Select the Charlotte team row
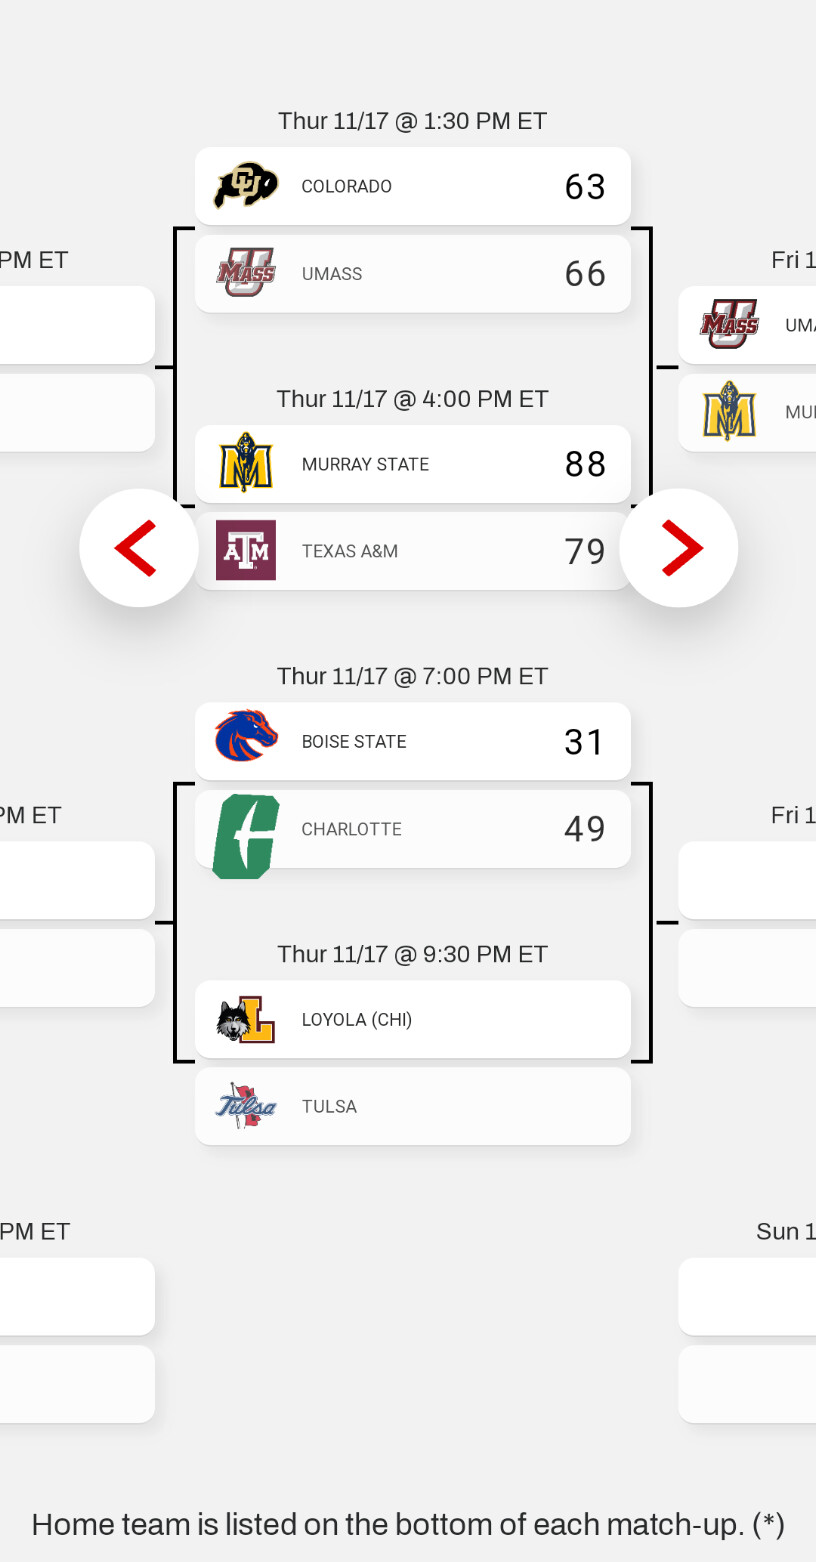Screen dimensions: 816x1562 pyautogui.click(x=412, y=829)
